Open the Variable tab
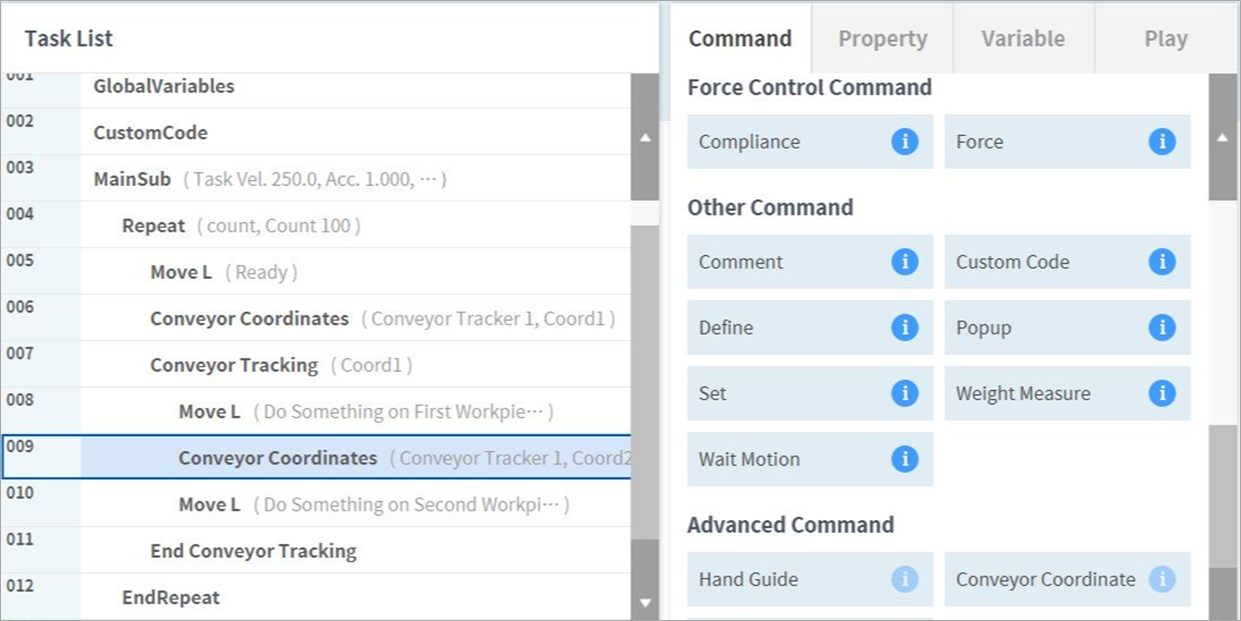Viewport: 1241px width, 621px height. pyautogui.click(x=1023, y=39)
